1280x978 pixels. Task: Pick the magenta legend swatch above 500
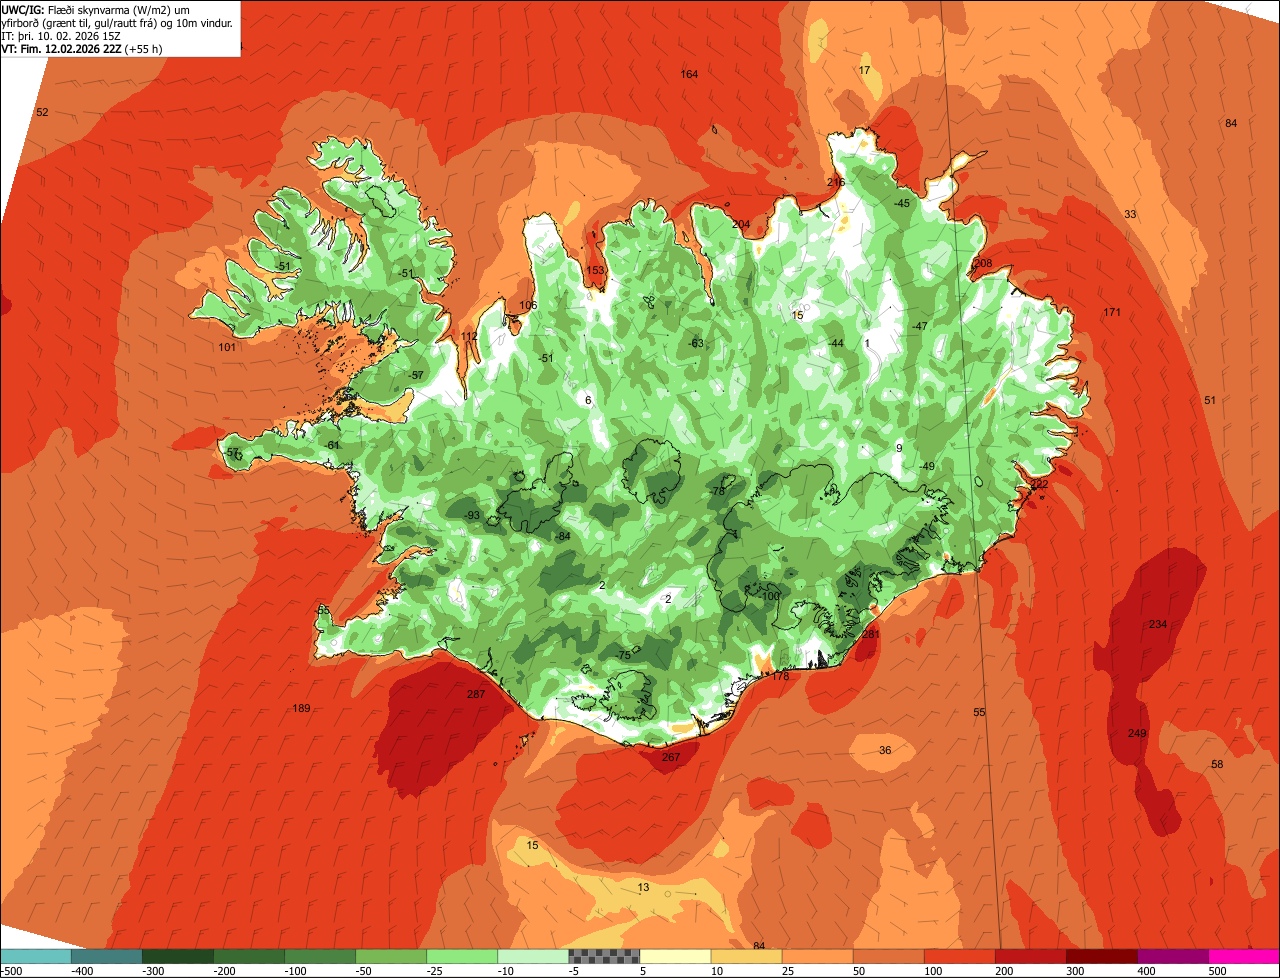coord(1244,956)
